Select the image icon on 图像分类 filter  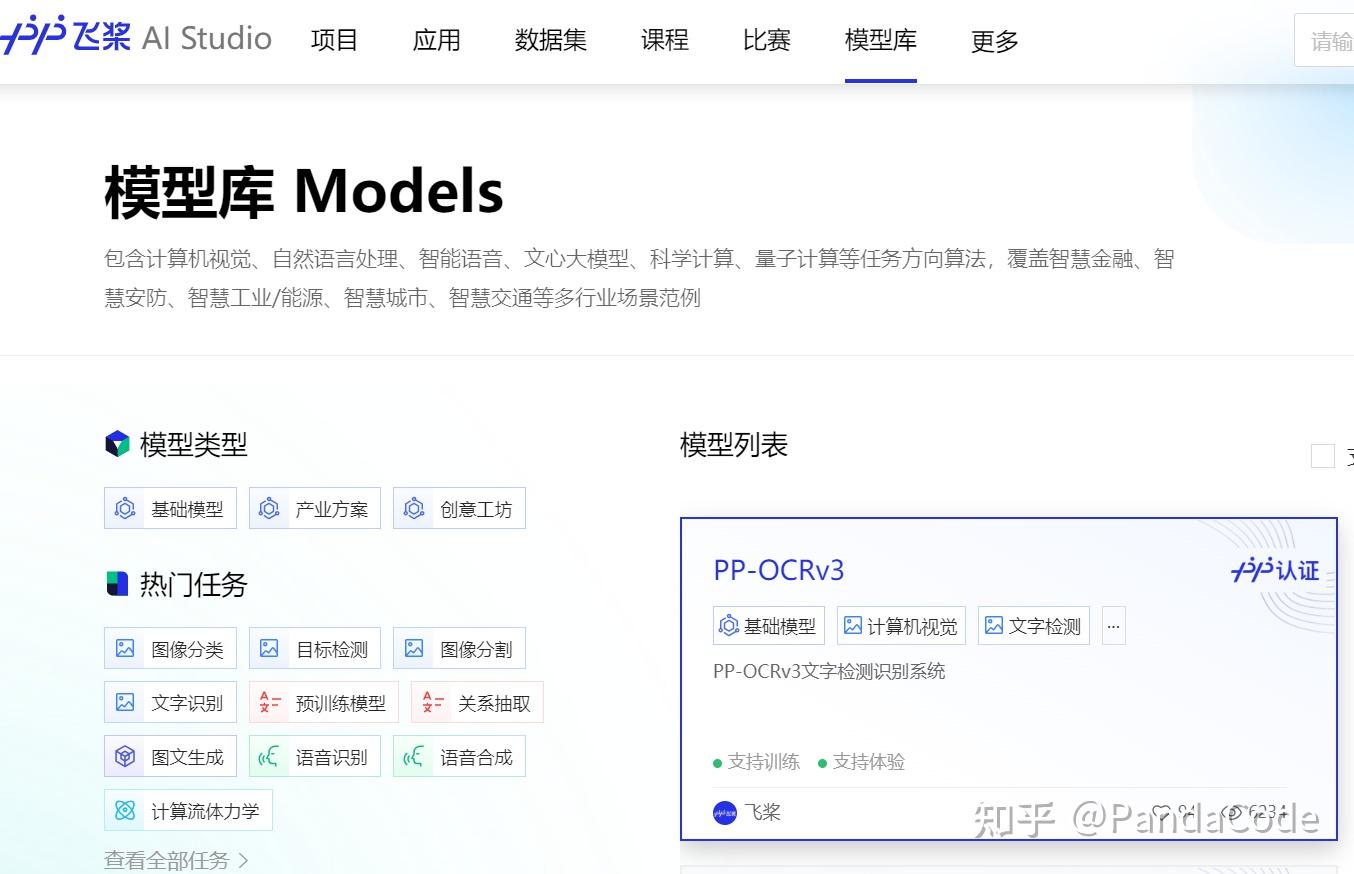[126, 648]
